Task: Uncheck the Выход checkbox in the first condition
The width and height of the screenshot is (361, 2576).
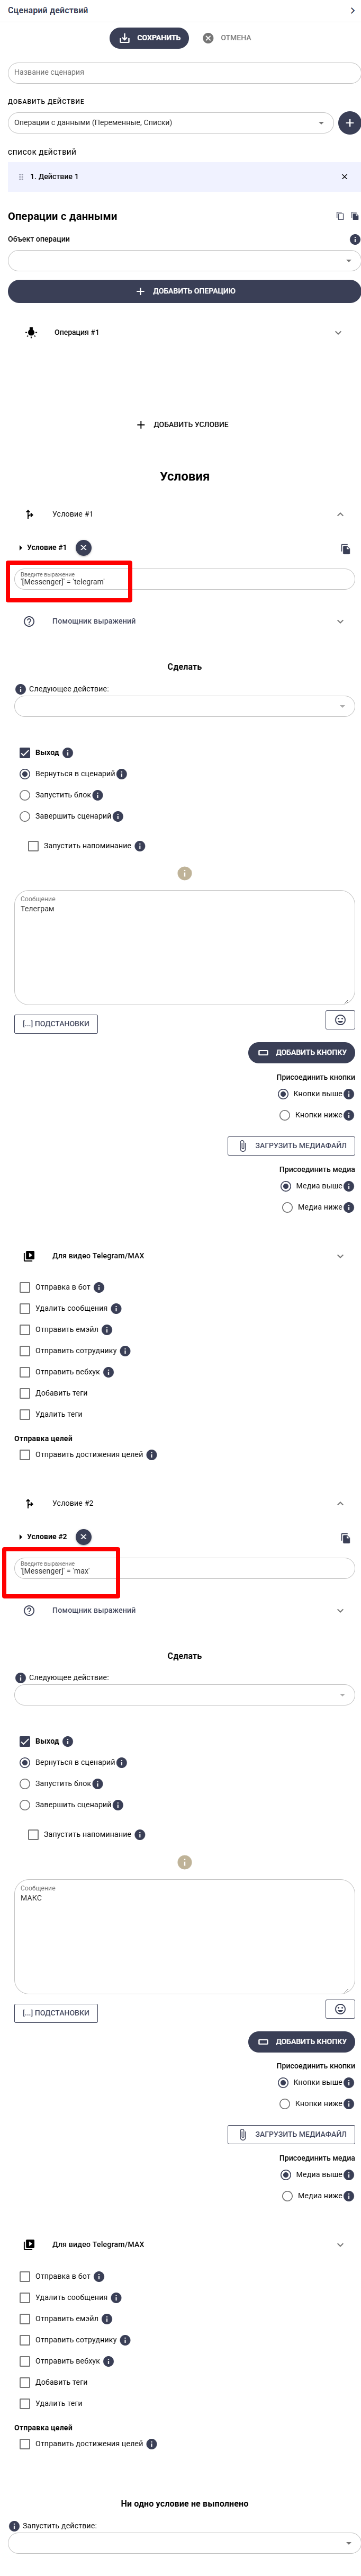Action: tap(25, 752)
